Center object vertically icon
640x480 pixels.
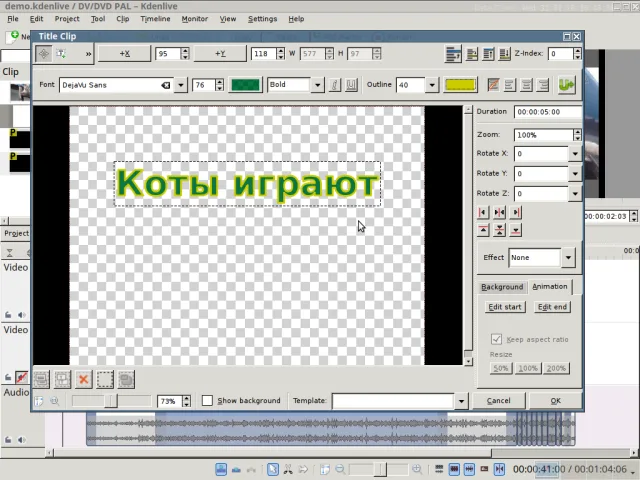pos(499,230)
